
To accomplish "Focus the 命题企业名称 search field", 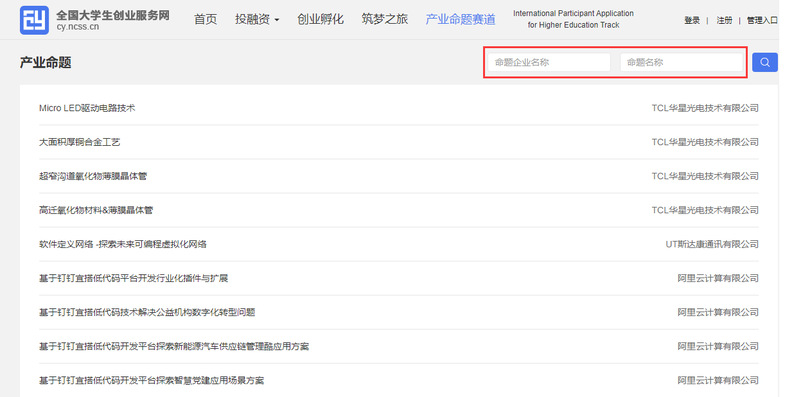I will (x=549, y=63).
